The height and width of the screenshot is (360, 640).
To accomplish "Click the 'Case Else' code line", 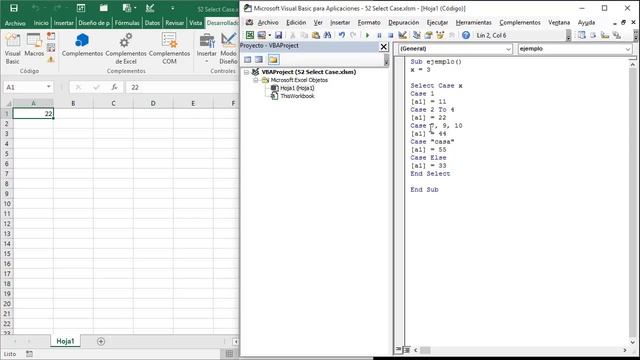I will 428,158.
